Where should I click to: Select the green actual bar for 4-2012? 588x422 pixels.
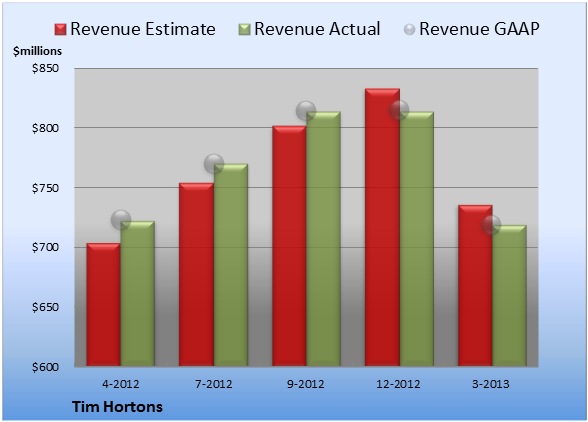(x=138, y=294)
